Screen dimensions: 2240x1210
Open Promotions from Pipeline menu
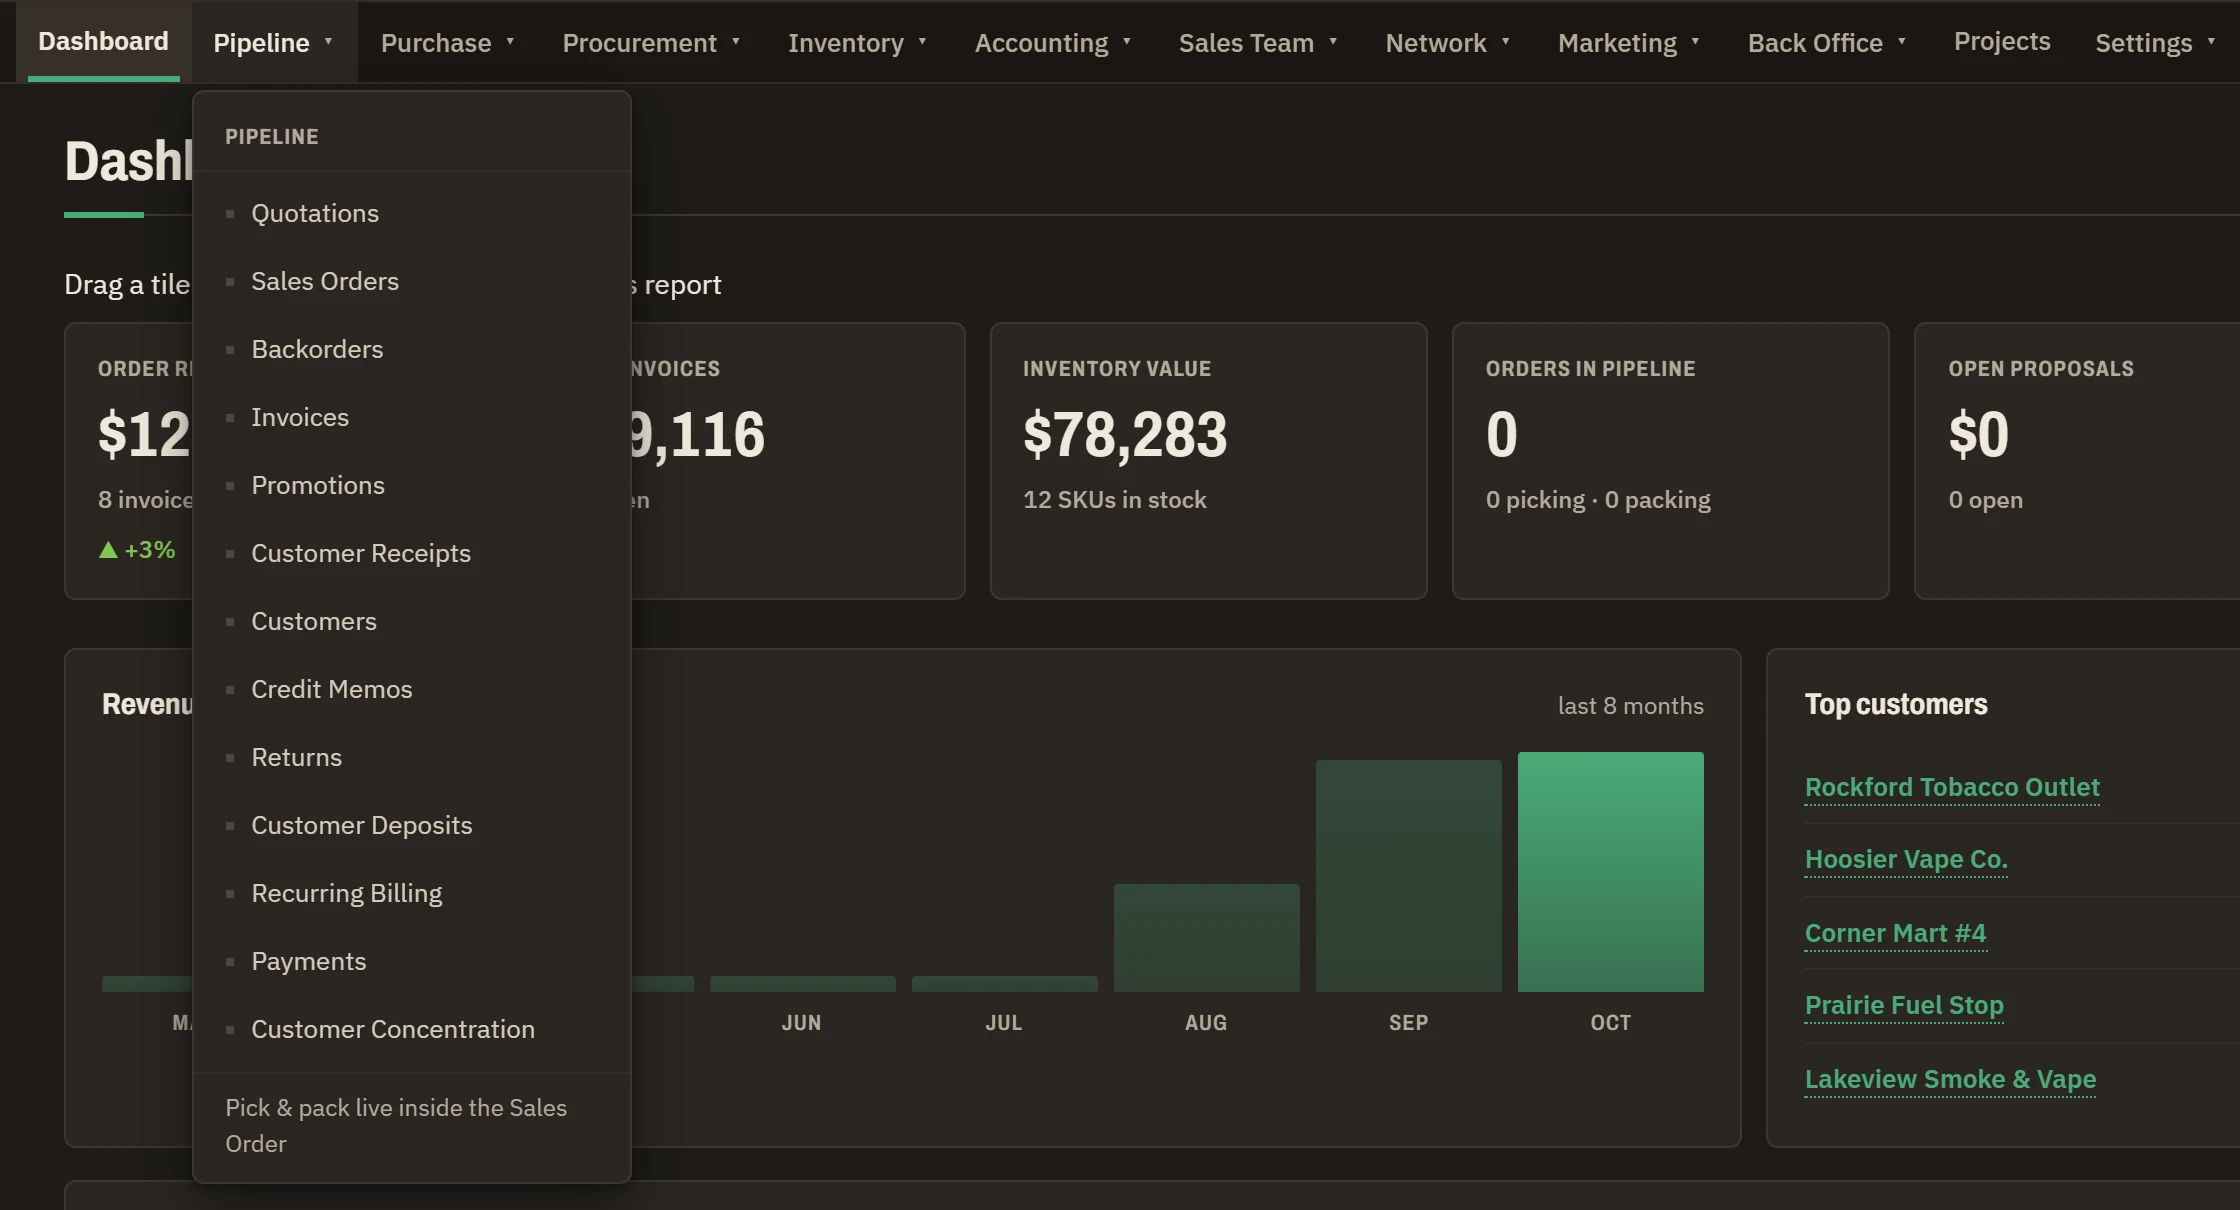pyautogui.click(x=411, y=485)
